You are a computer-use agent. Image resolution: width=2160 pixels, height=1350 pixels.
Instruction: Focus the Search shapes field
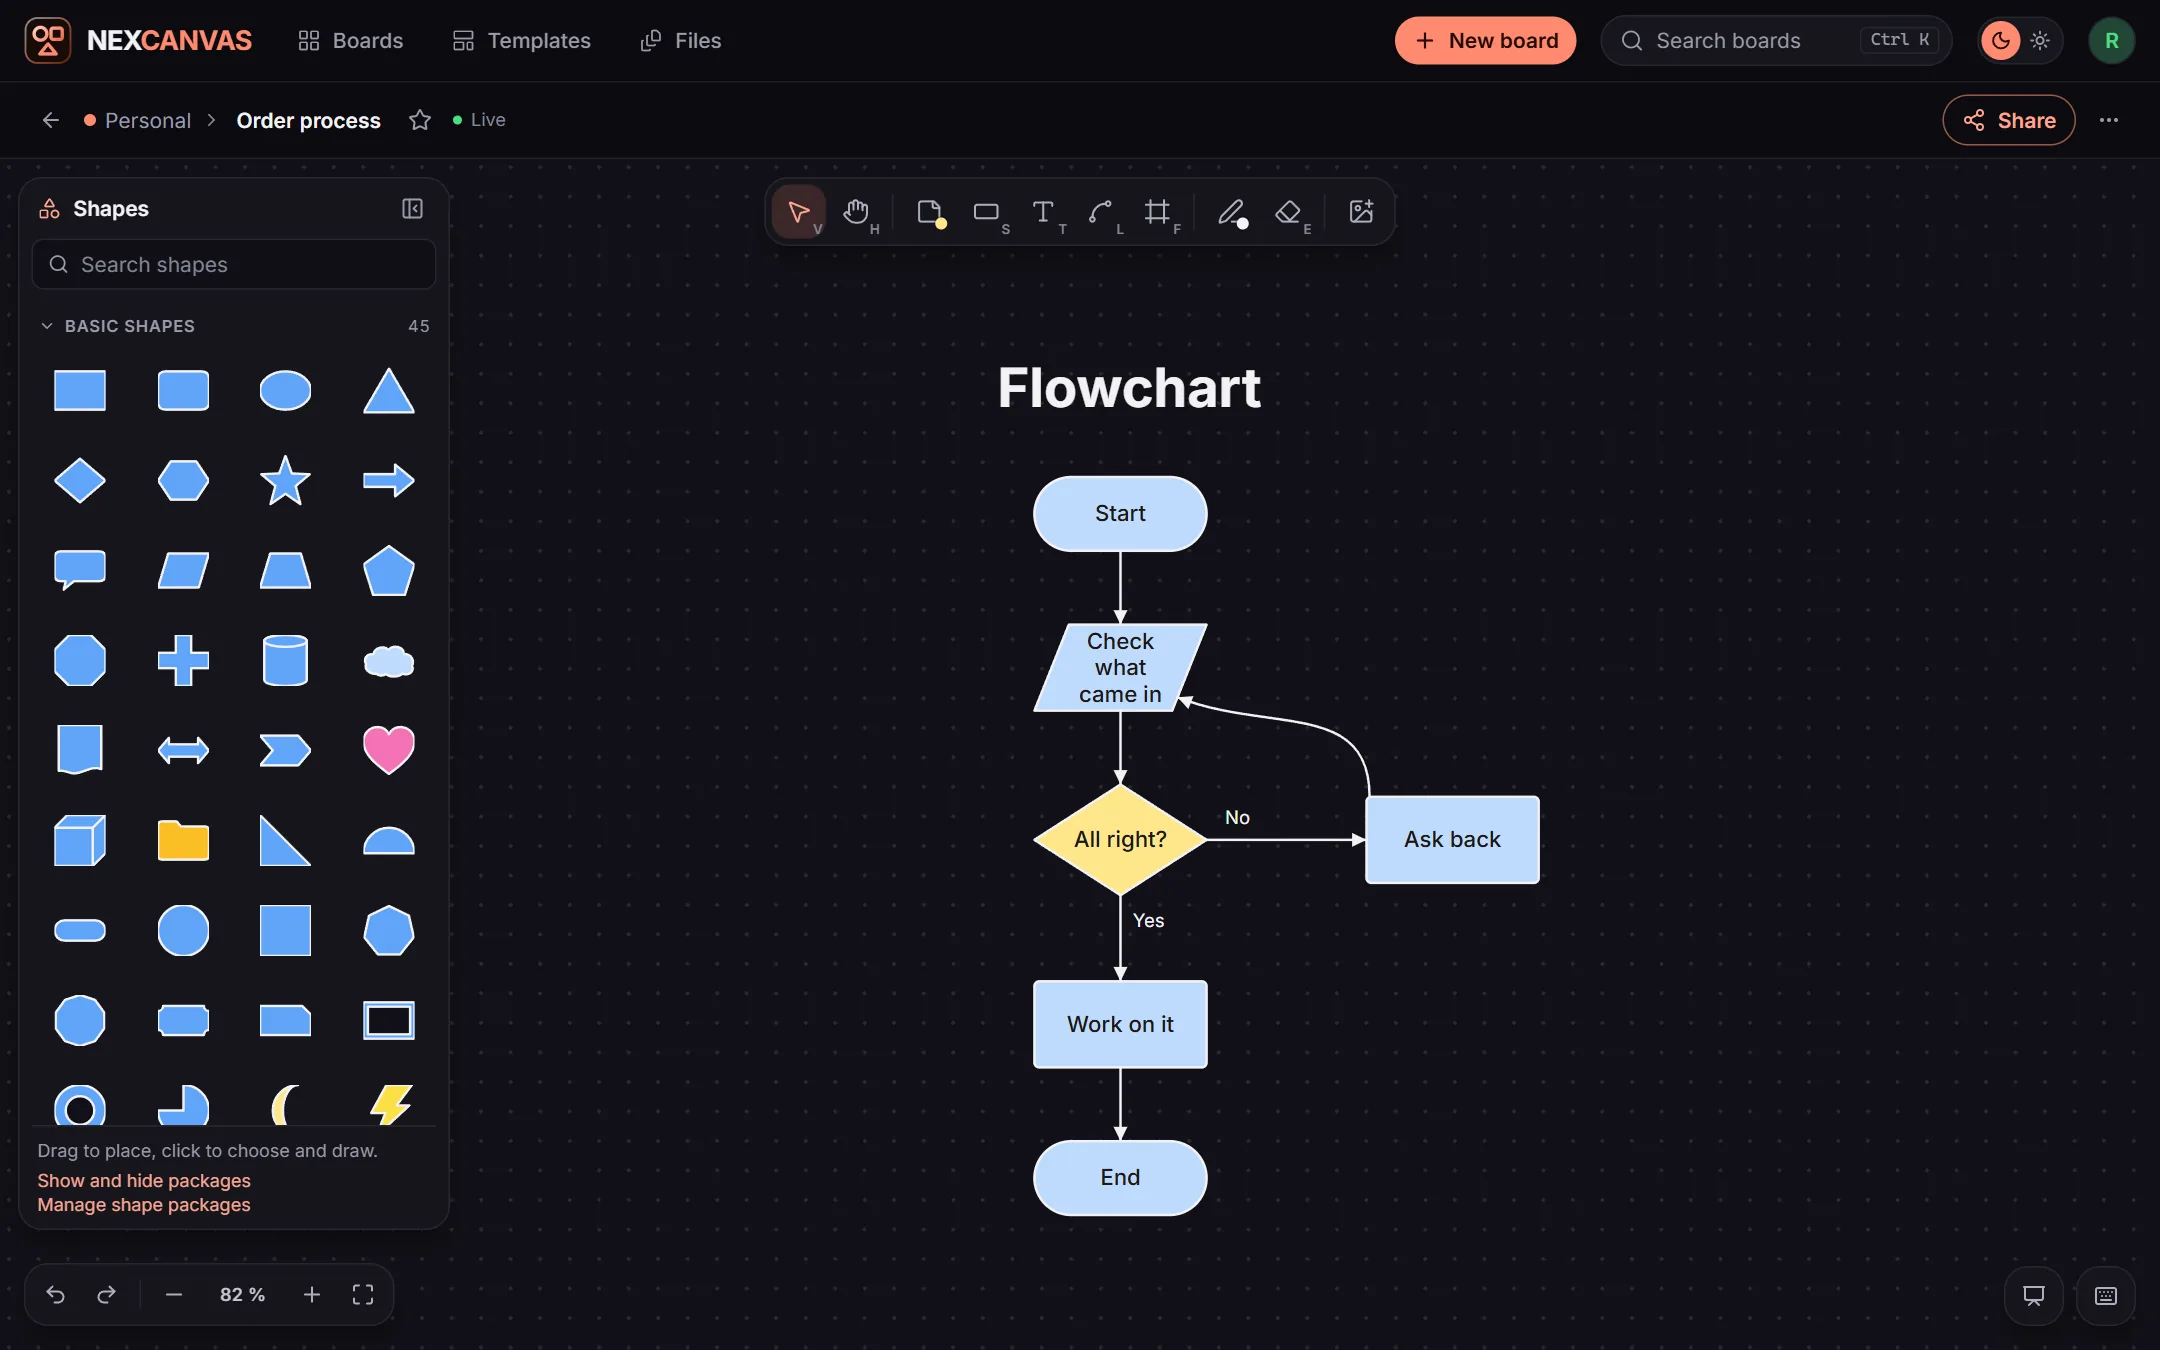pos(234,264)
